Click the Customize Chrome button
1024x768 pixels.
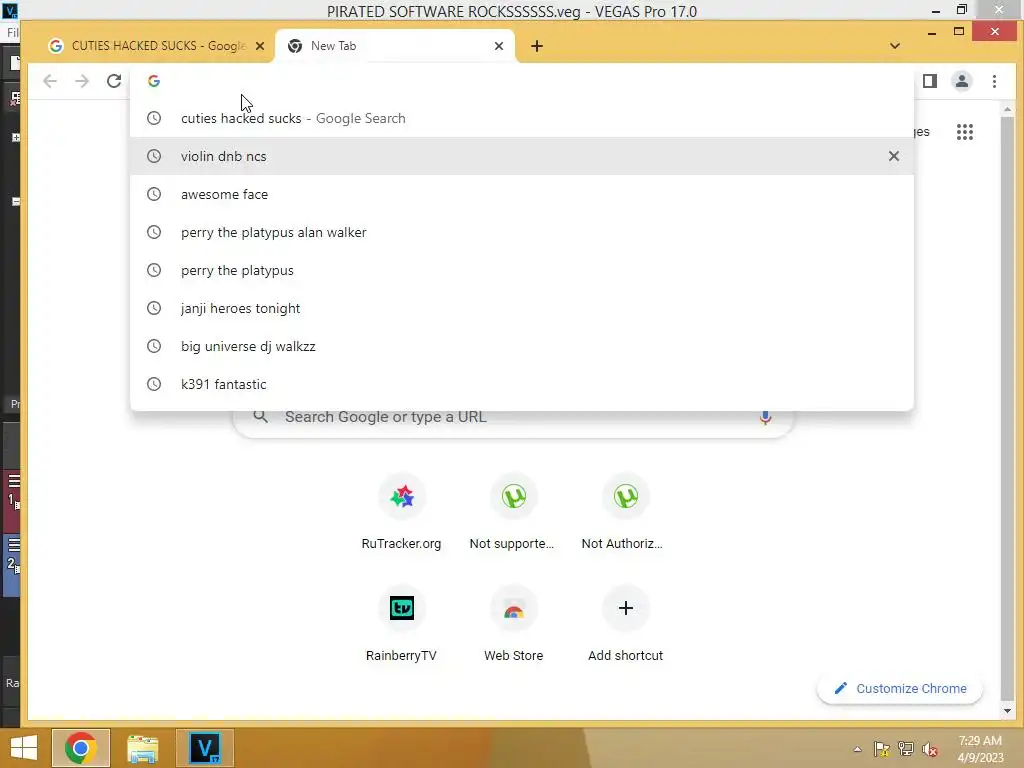tap(900, 688)
